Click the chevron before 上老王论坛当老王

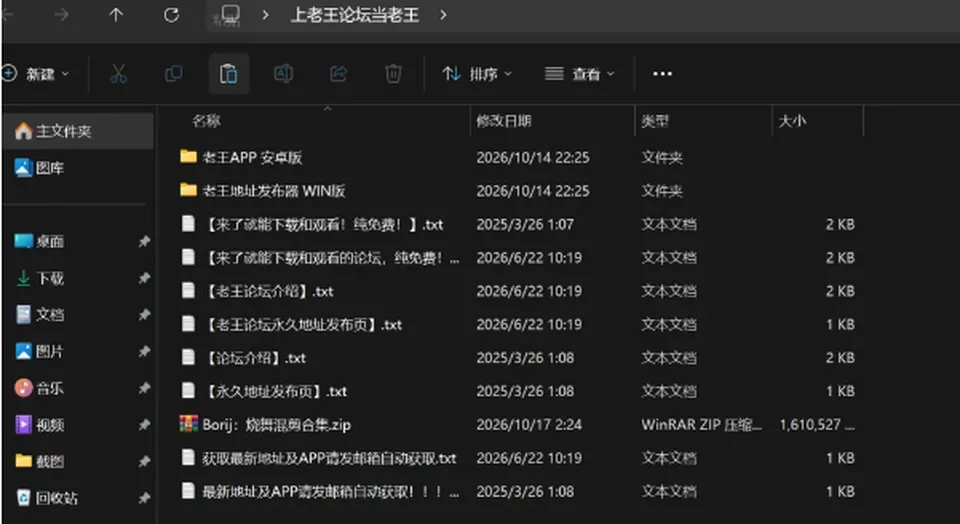point(265,15)
